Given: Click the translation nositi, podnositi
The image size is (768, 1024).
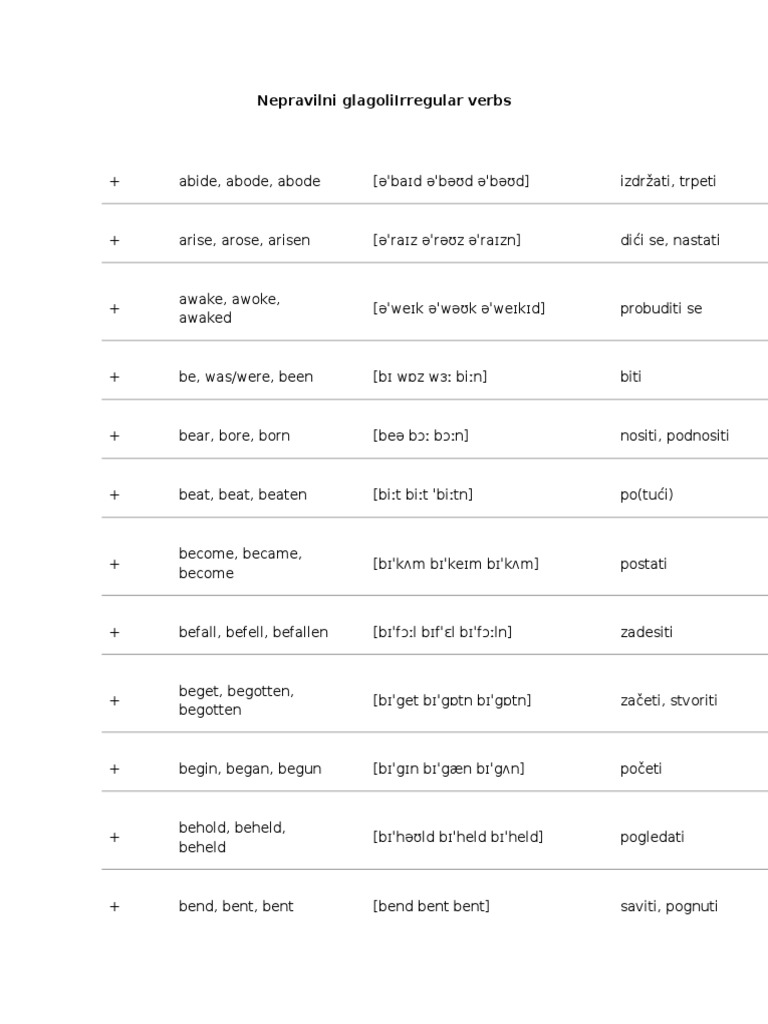Looking at the screenshot, I should pos(674,436).
